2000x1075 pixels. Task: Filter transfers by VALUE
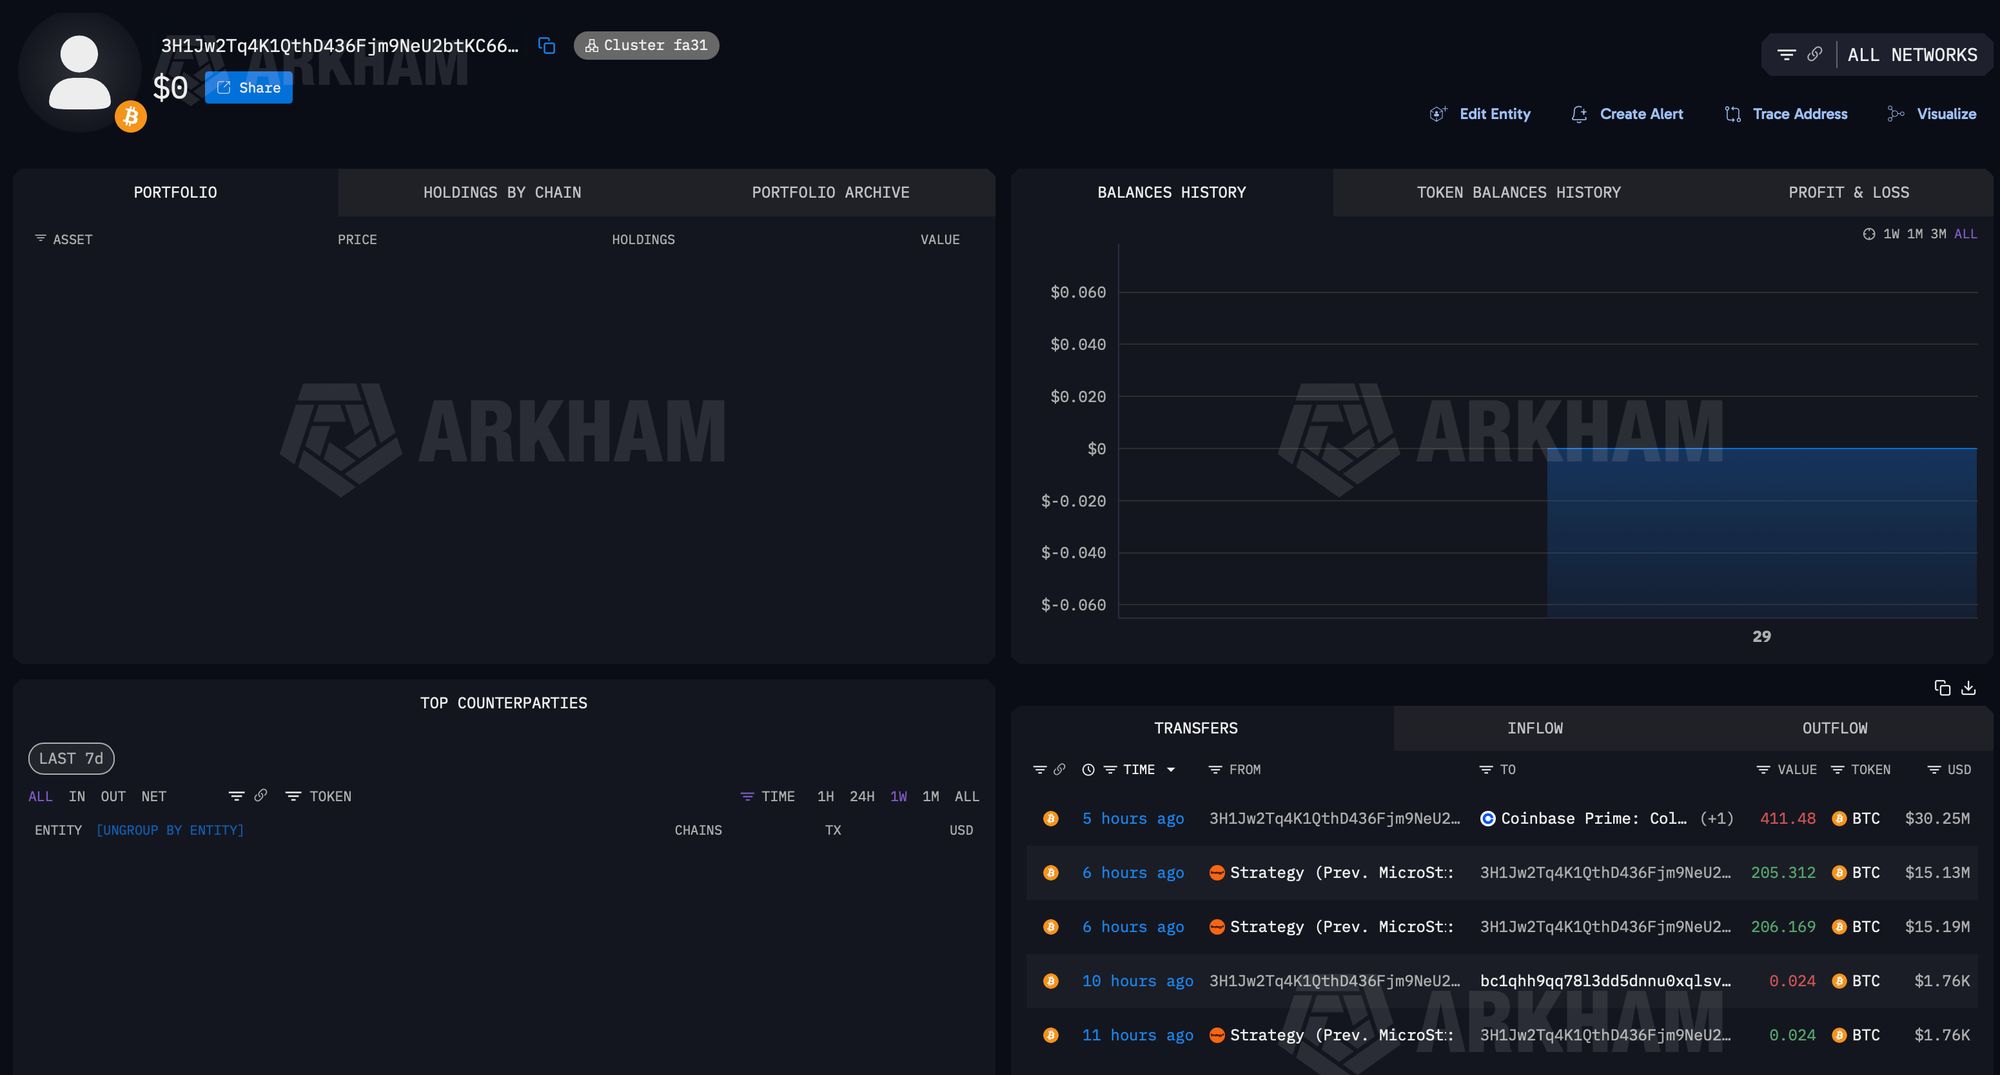coord(1786,769)
